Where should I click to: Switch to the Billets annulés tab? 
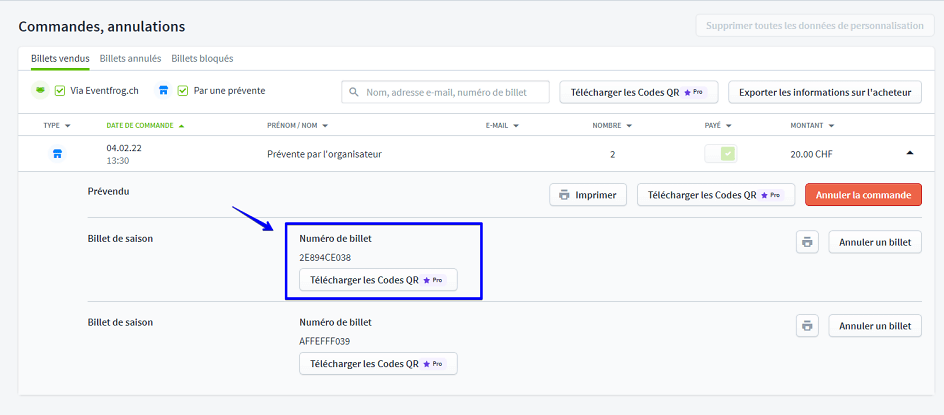pyautogui.click(x=130, y=59)
